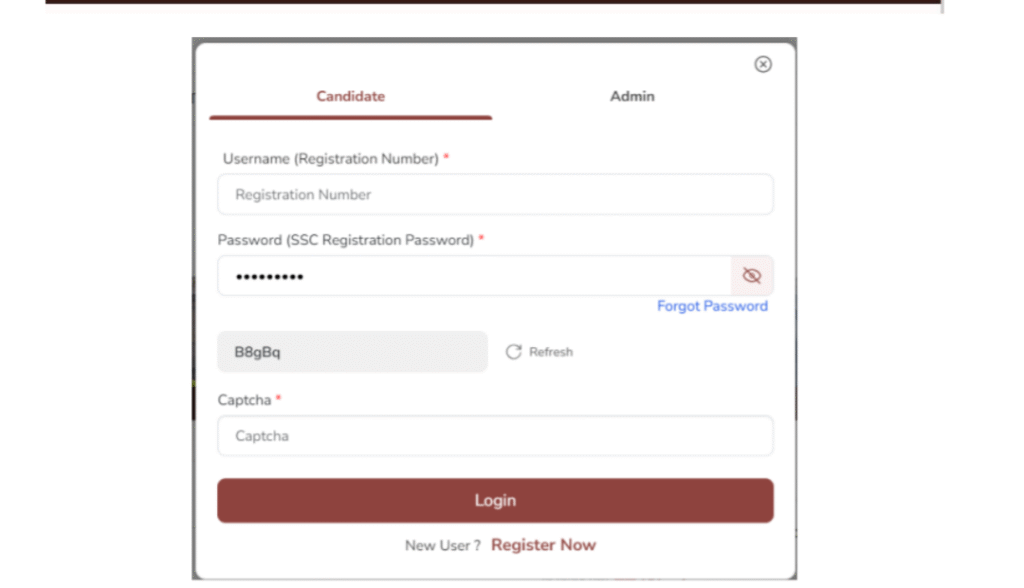Click the Captcha field label

pos(244,400)
